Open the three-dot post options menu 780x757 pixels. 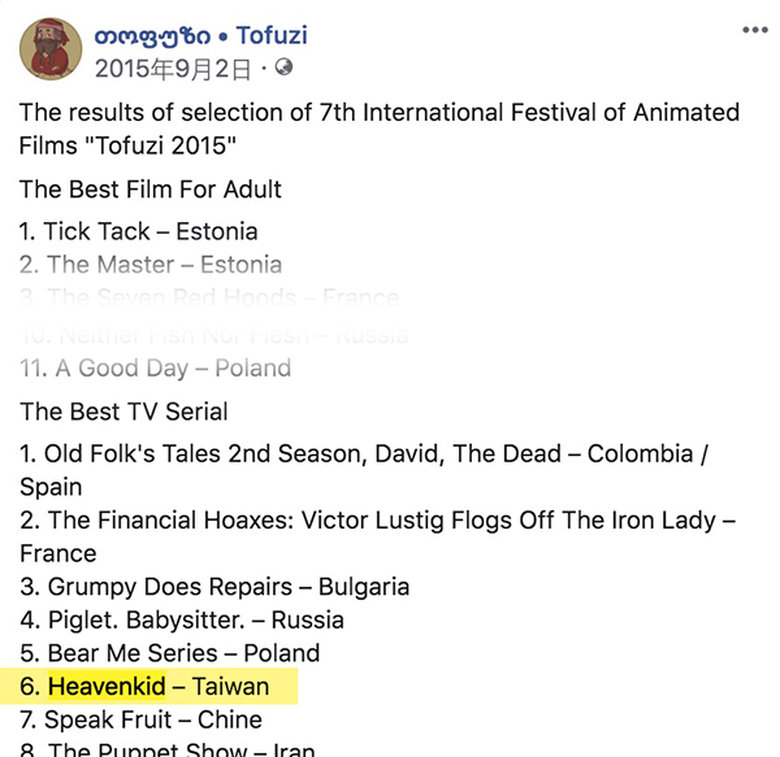coord(755,30)
